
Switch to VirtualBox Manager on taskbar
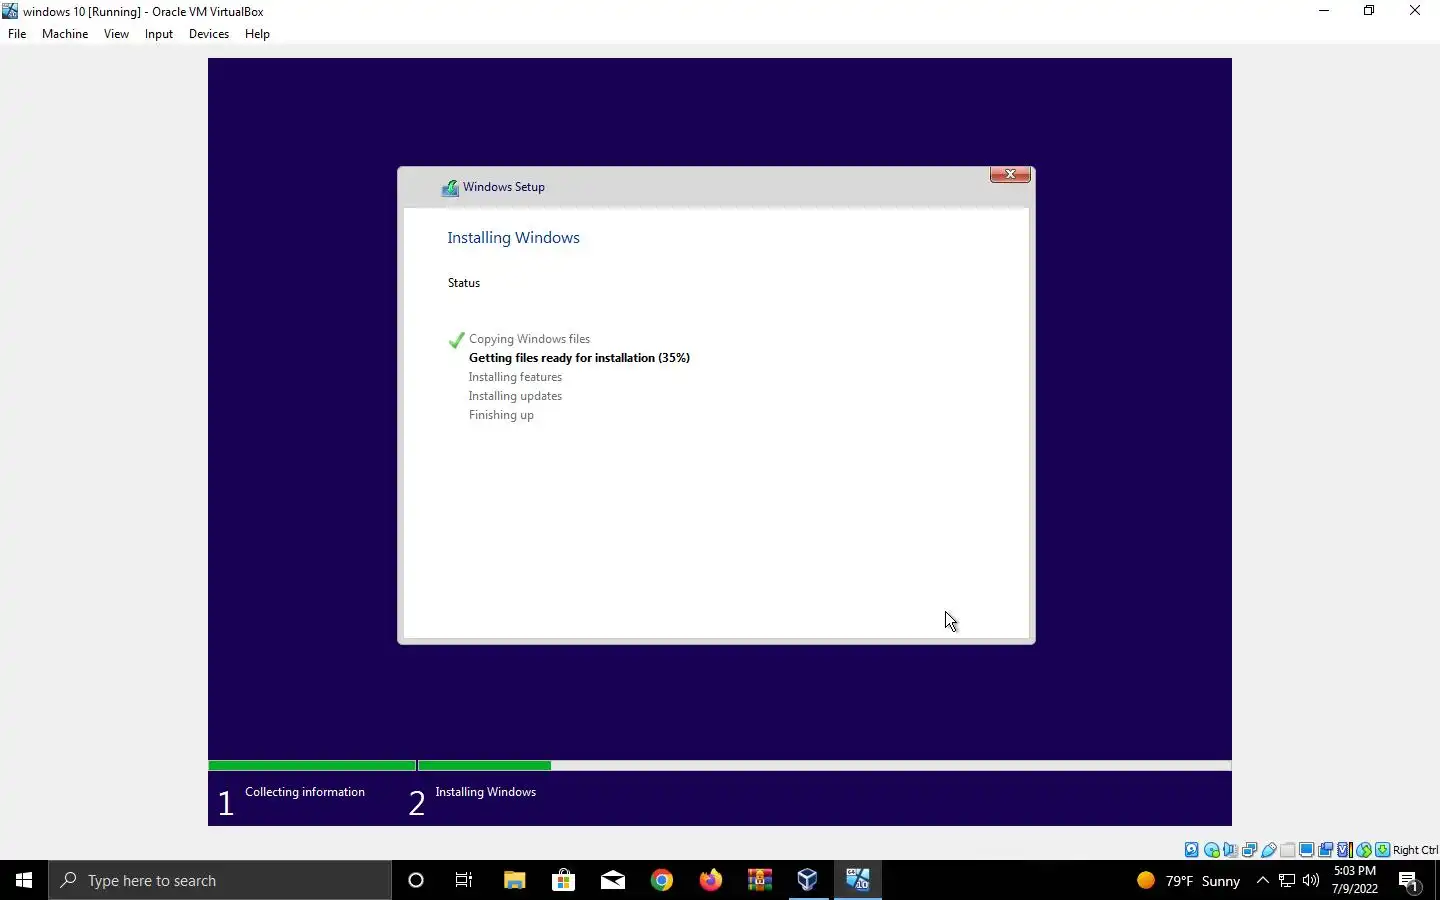click(x=808, y=880)
